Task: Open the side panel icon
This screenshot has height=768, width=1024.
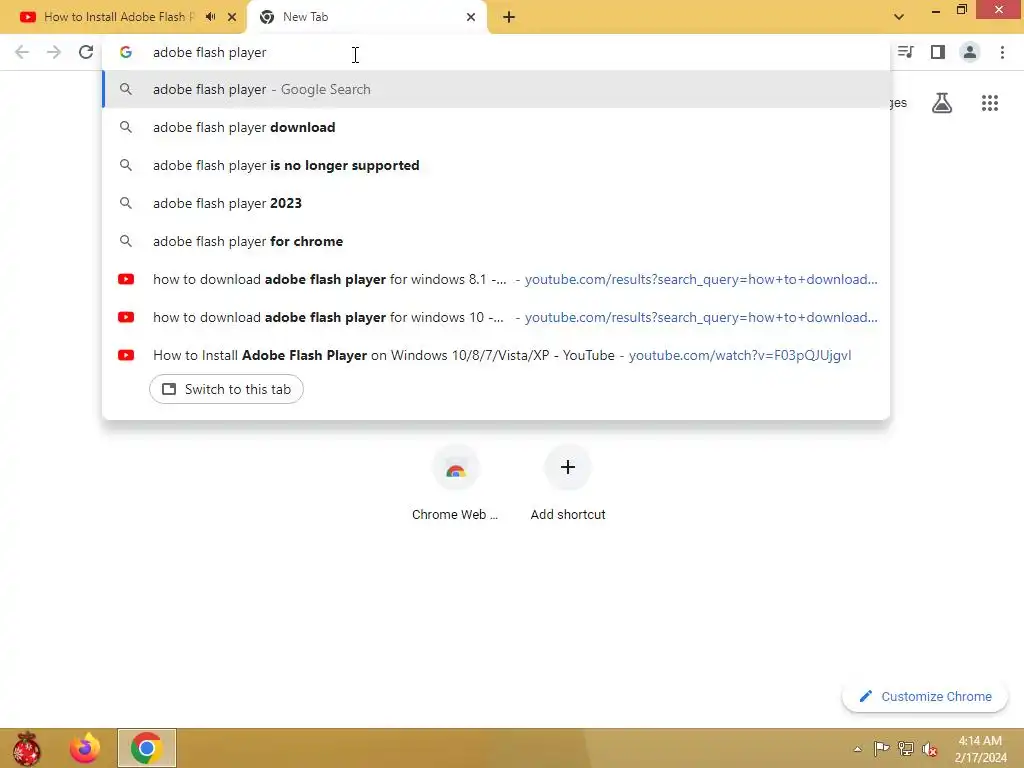Action: tap(938, 52)
